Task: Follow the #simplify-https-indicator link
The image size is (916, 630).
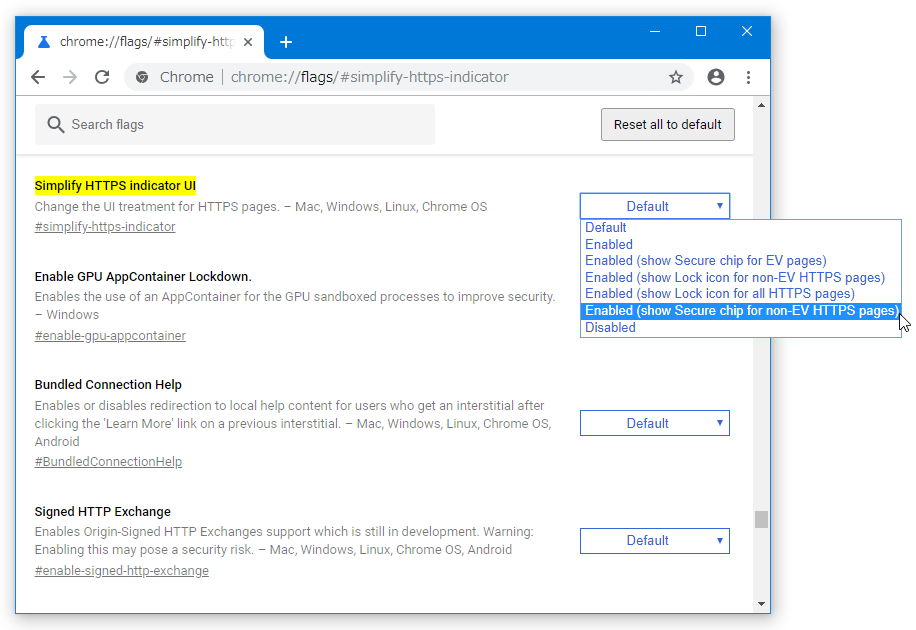Action: tap(105, 227)
